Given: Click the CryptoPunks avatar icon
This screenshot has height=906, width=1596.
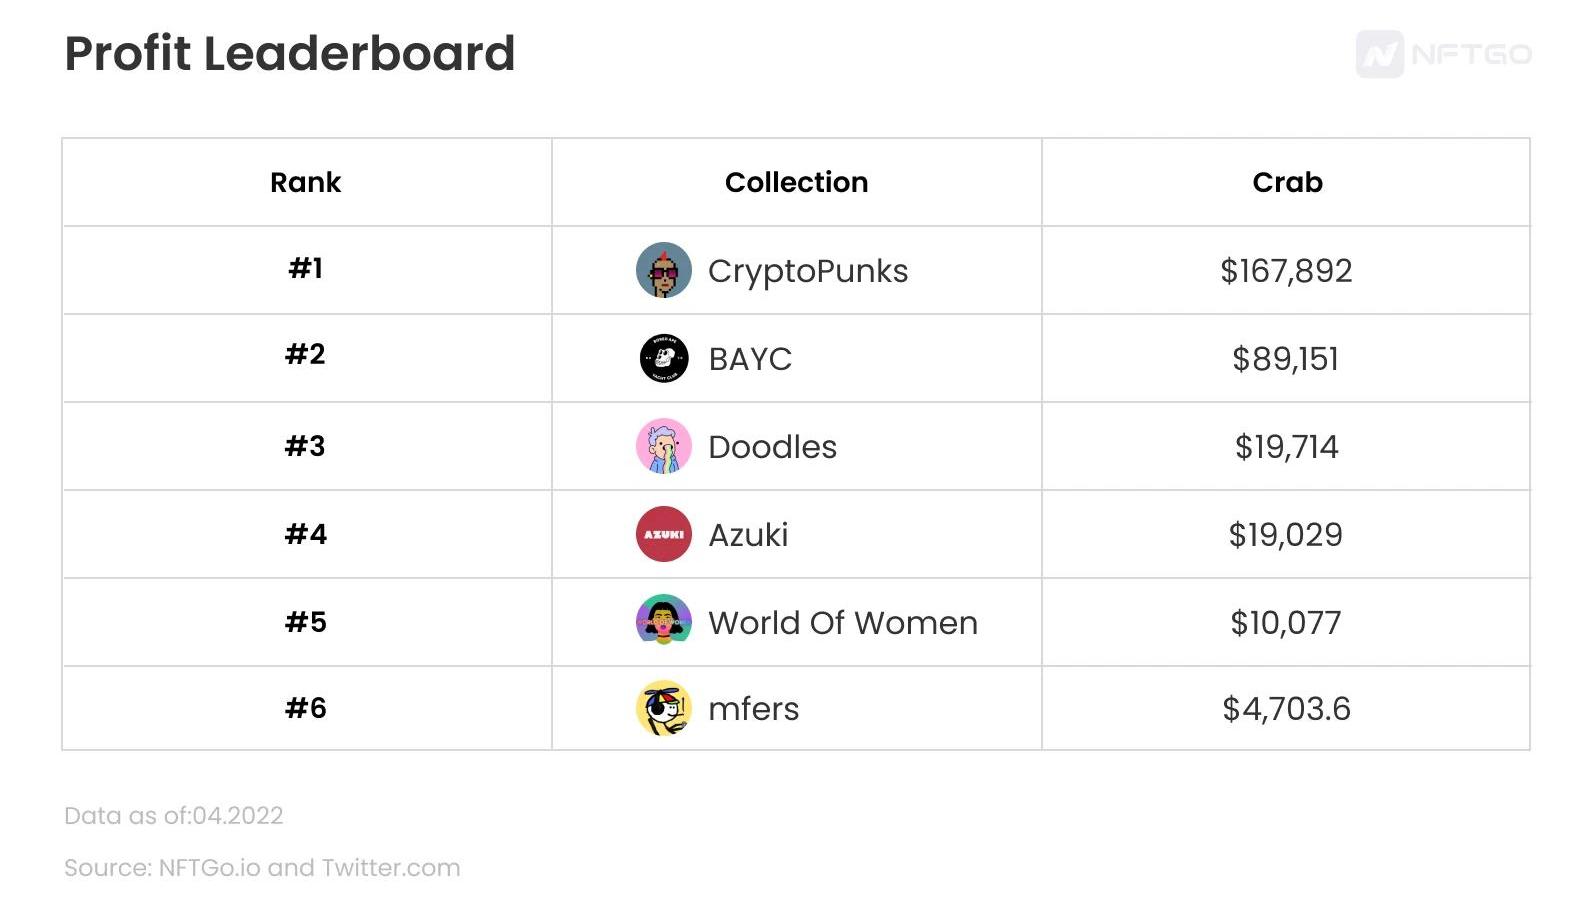Looking at the screenshot, I should click(664, 270).
